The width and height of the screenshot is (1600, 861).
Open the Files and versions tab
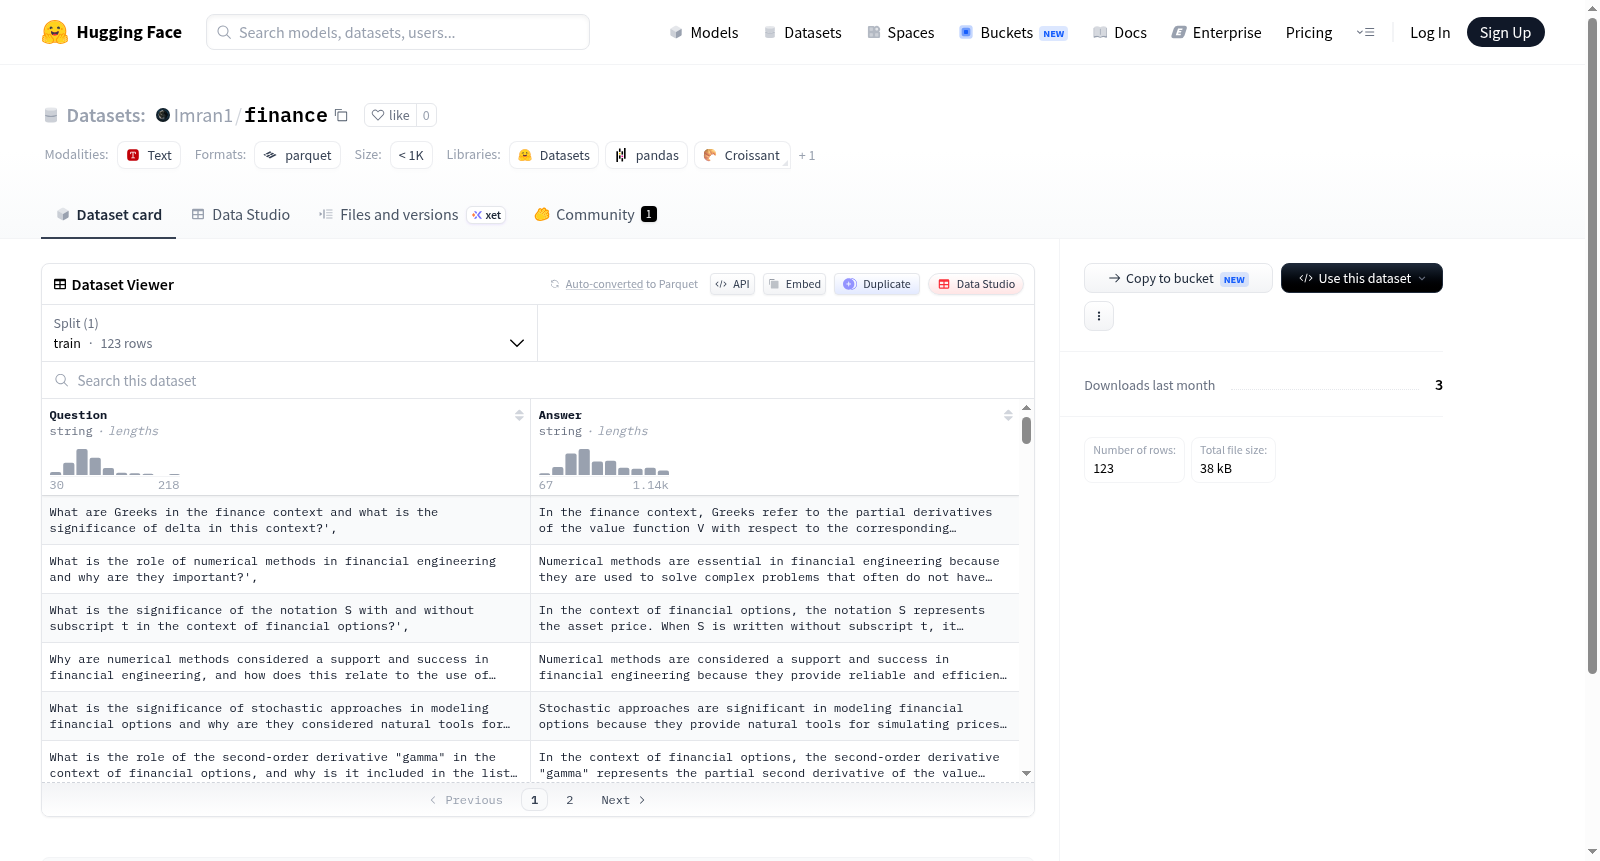(x=412, y=214)
